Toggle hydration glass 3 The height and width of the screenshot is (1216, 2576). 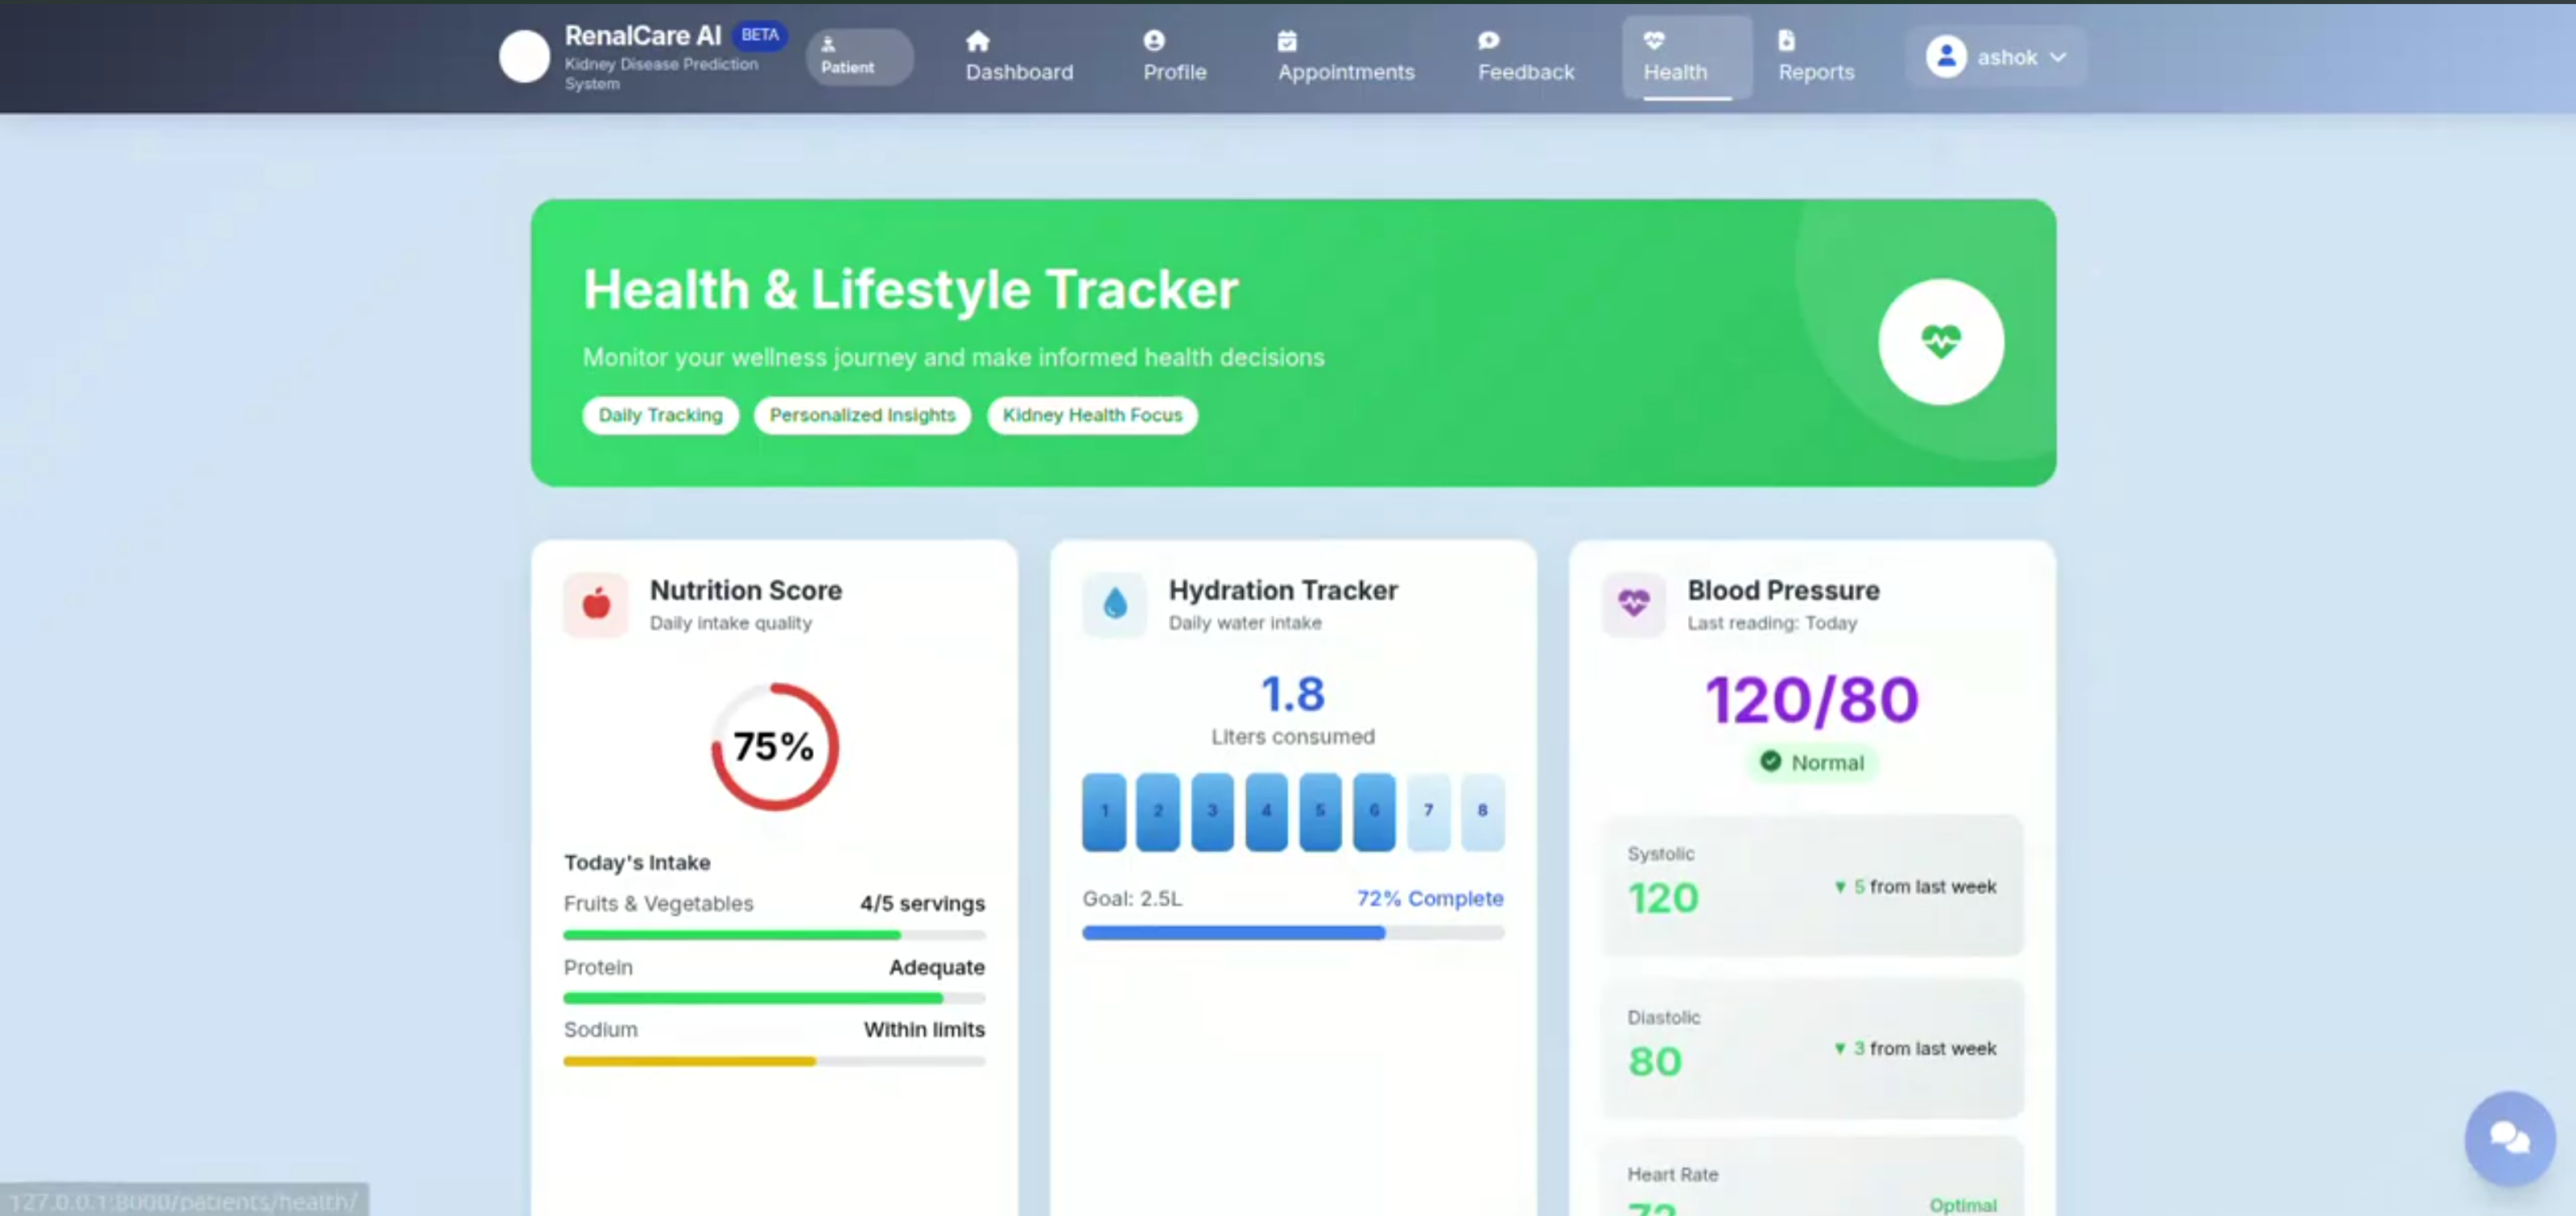pyautogui.click(x=1212, y=811)
